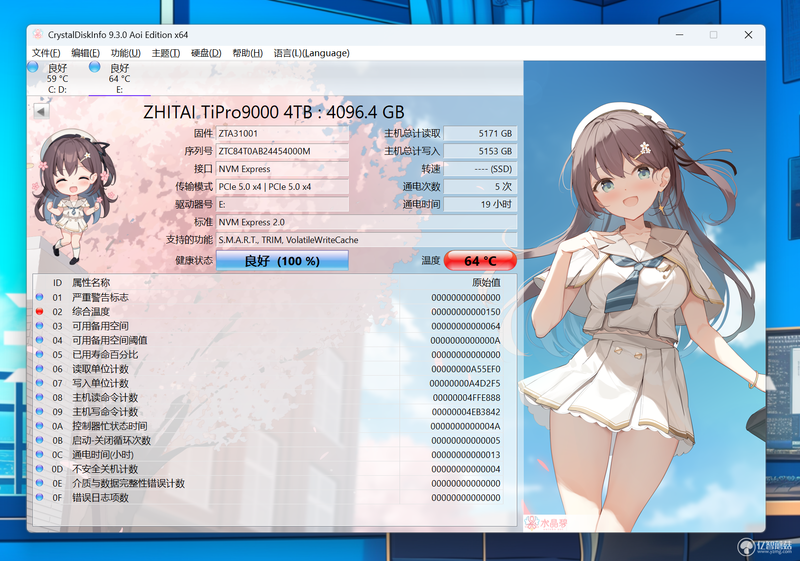The image size is (800, 561).
Task: Click the status dot for 控制器忙状态时间
Action: (39, 425)
